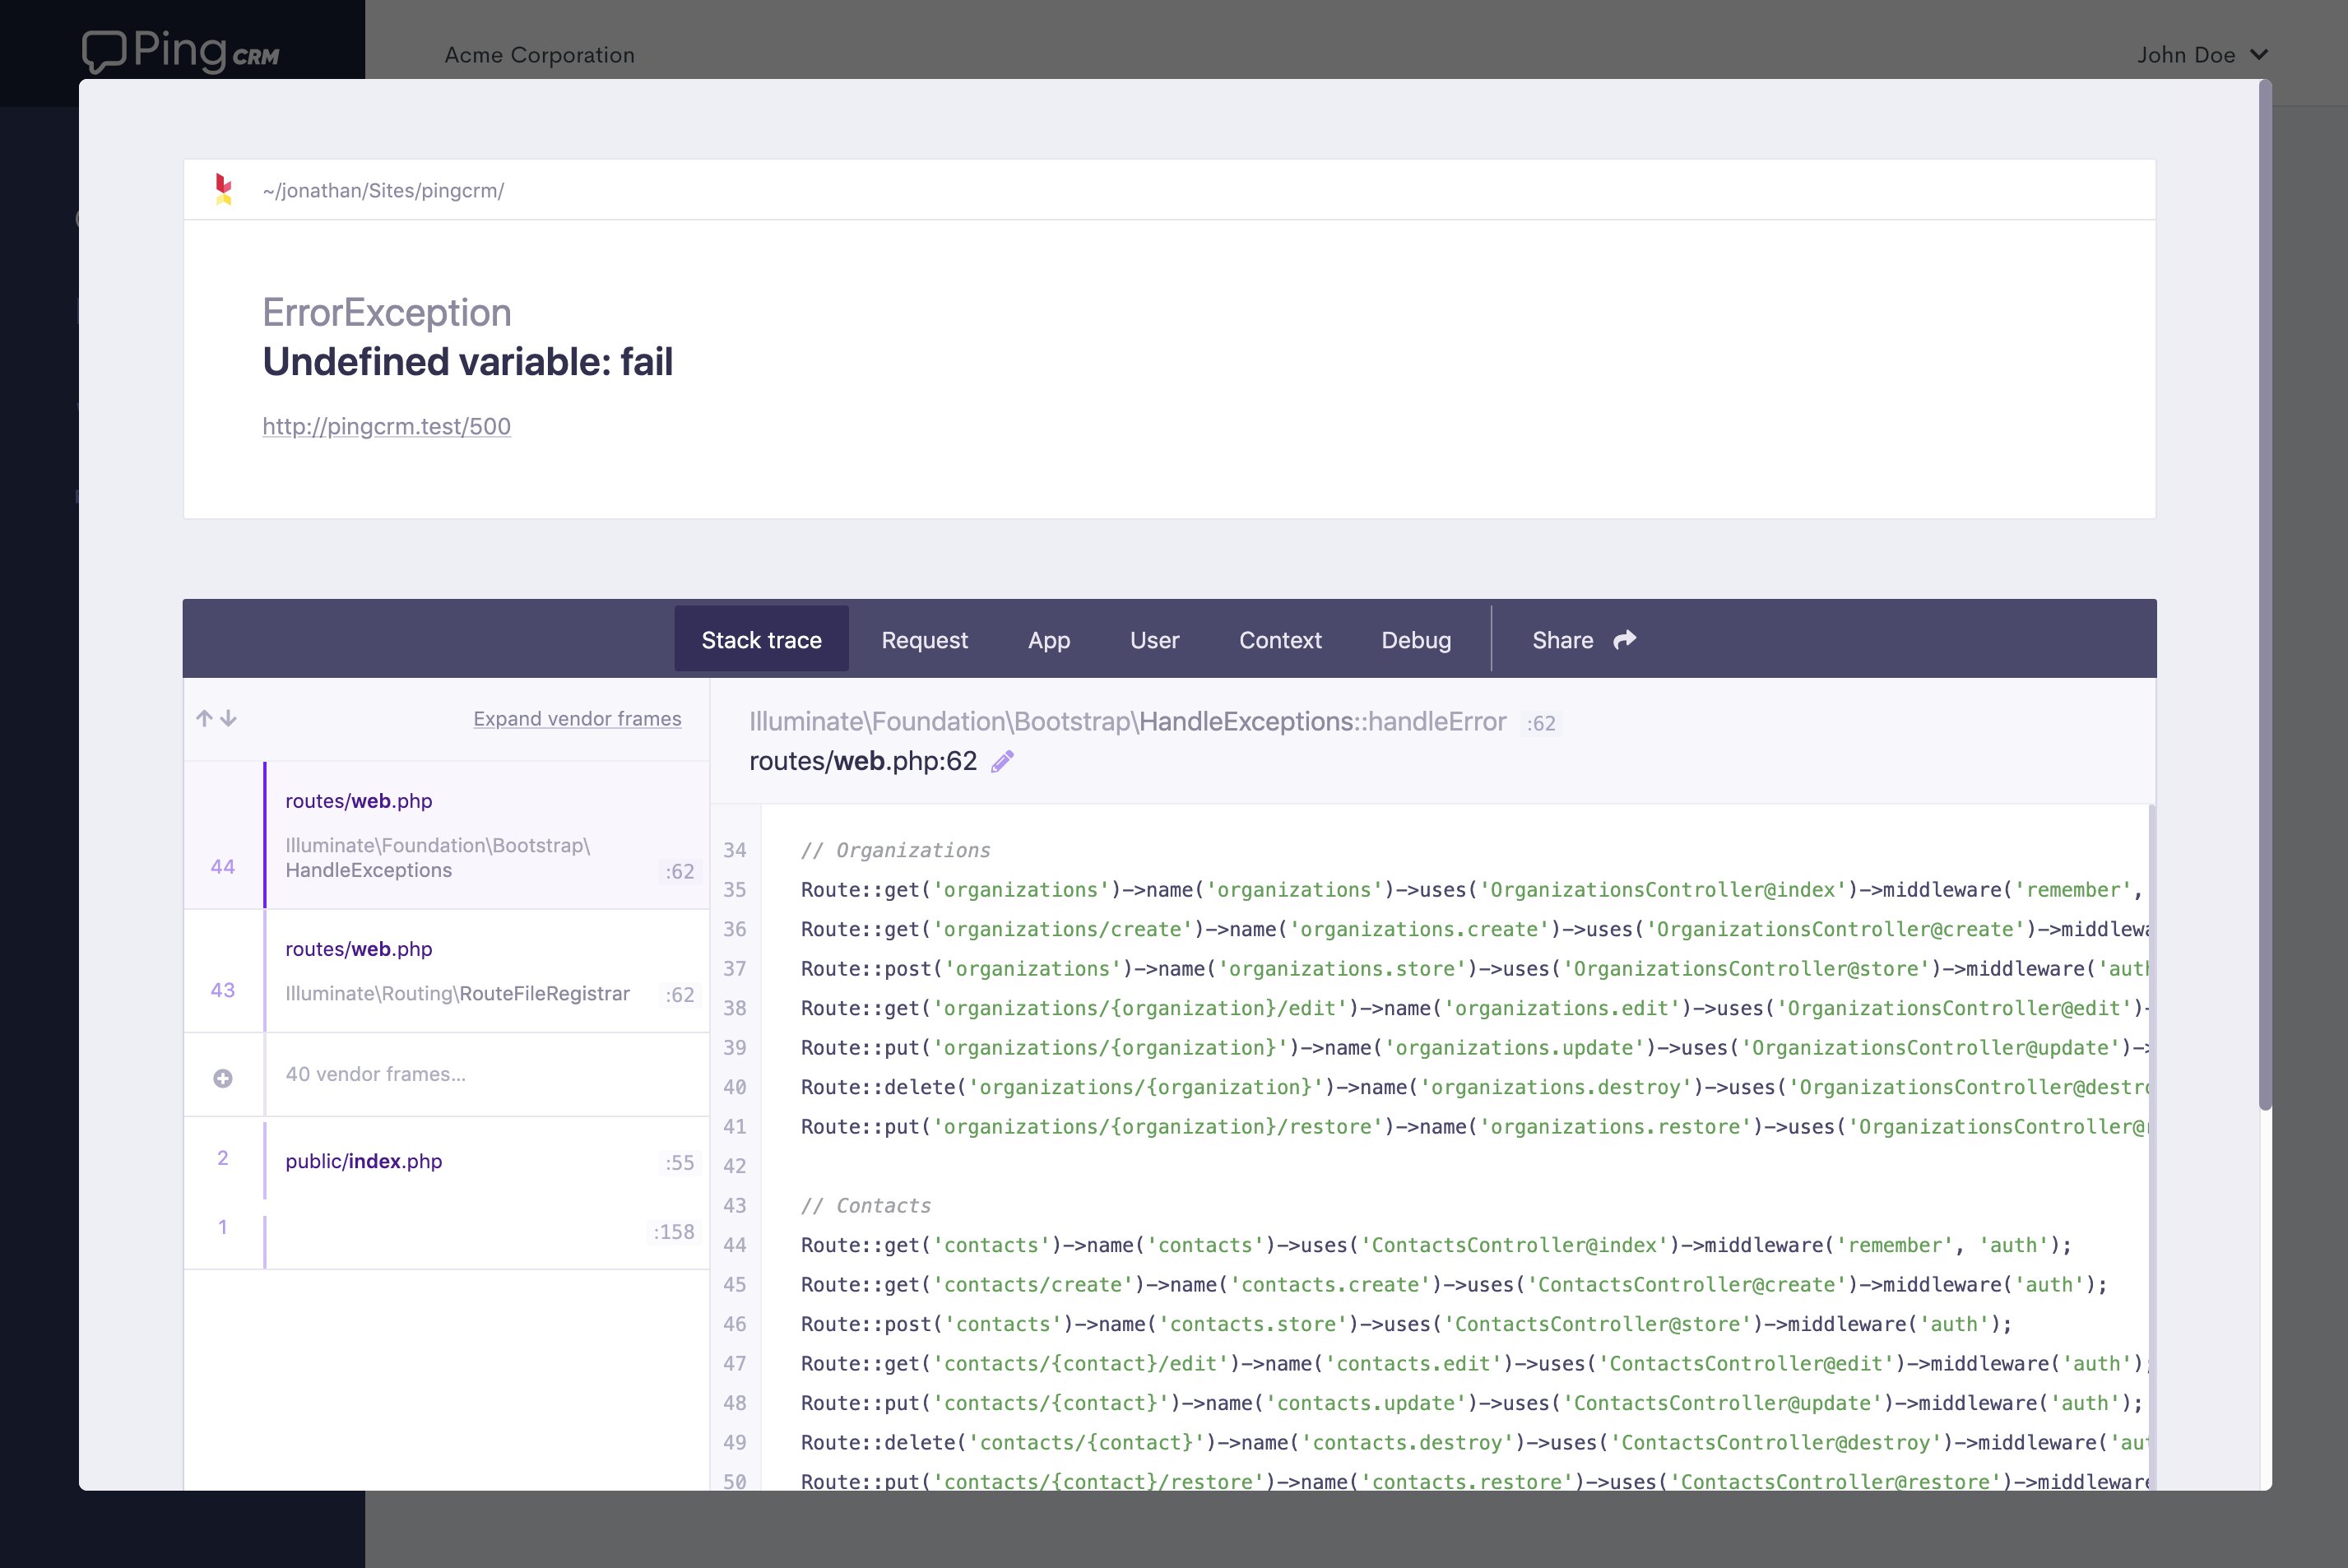Click the '// Contacts' comment line
2348x1568 pixels.
click(865, 1205)
